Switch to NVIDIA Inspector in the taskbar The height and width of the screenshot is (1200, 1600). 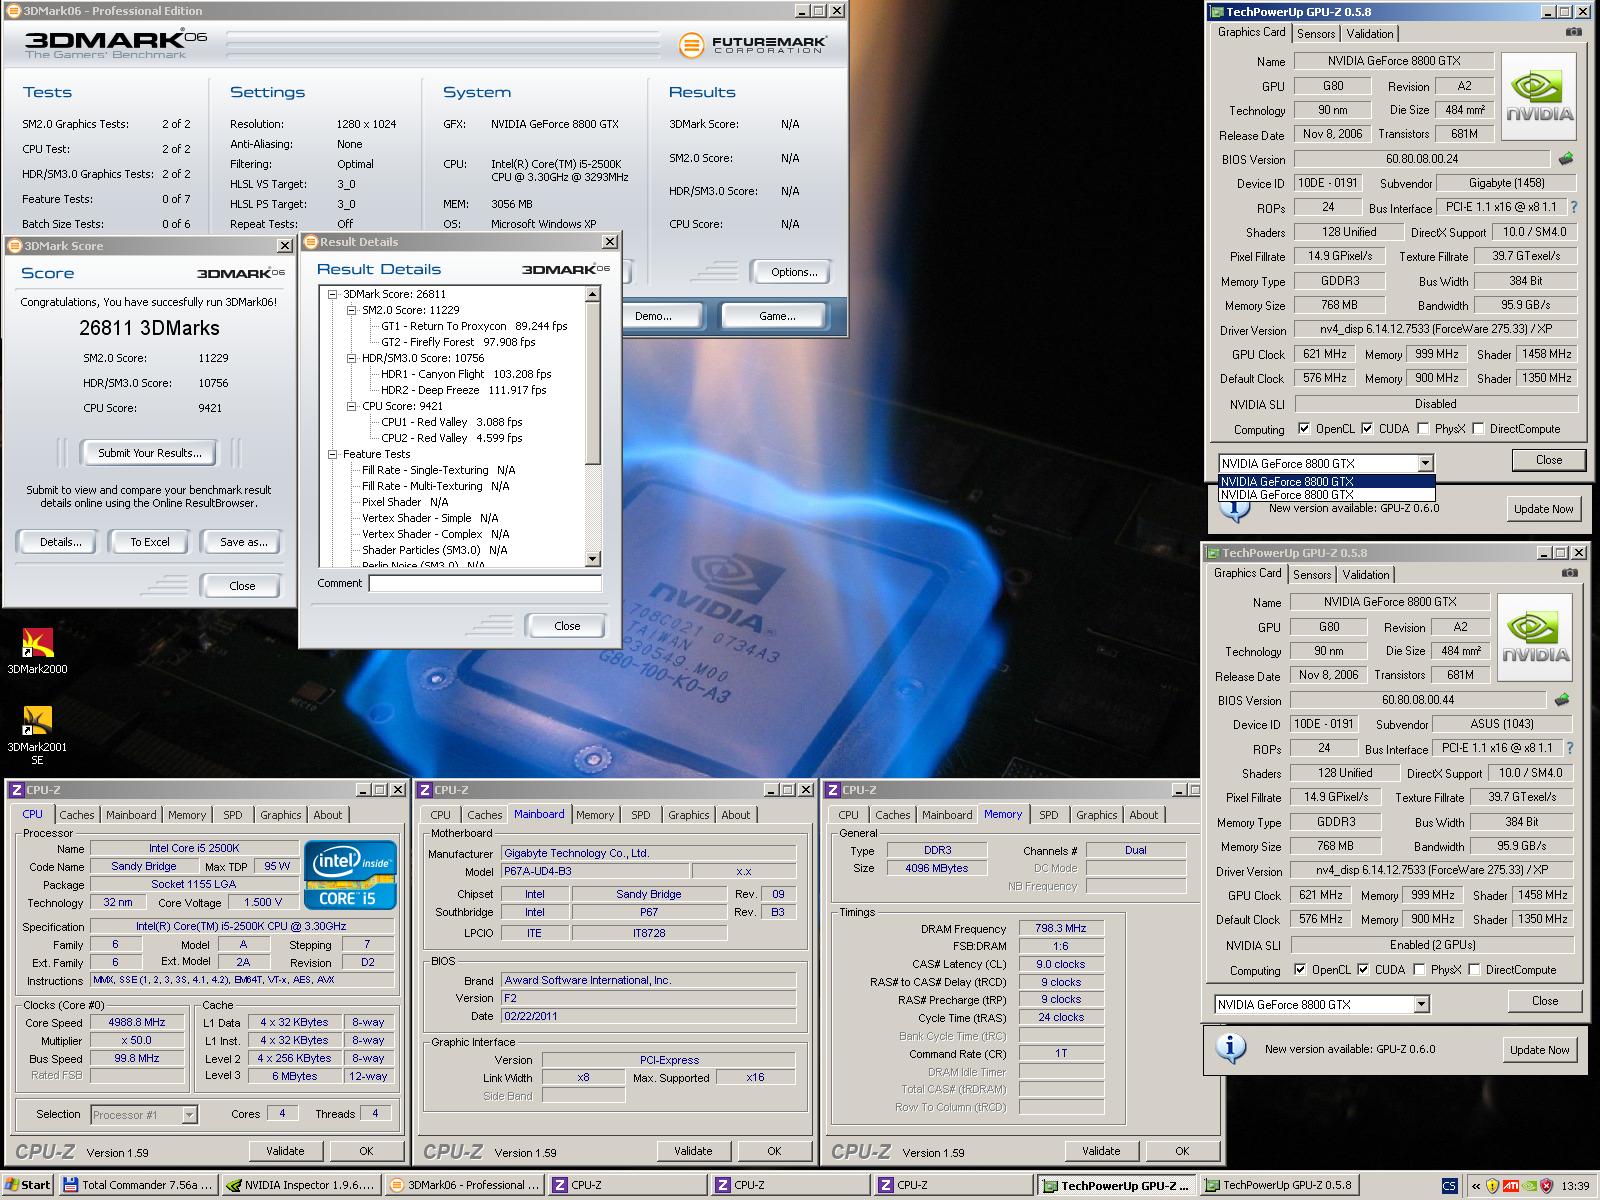(301, 1185)
